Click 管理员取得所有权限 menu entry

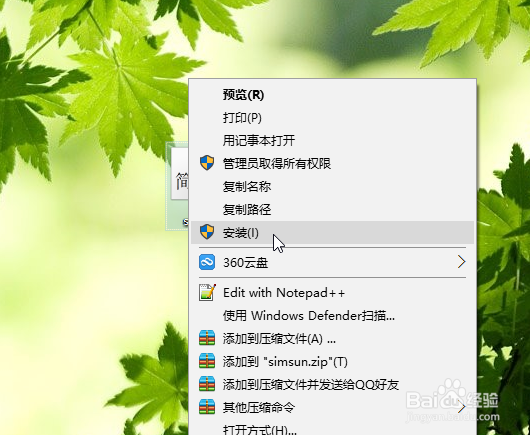click(332, 164)
